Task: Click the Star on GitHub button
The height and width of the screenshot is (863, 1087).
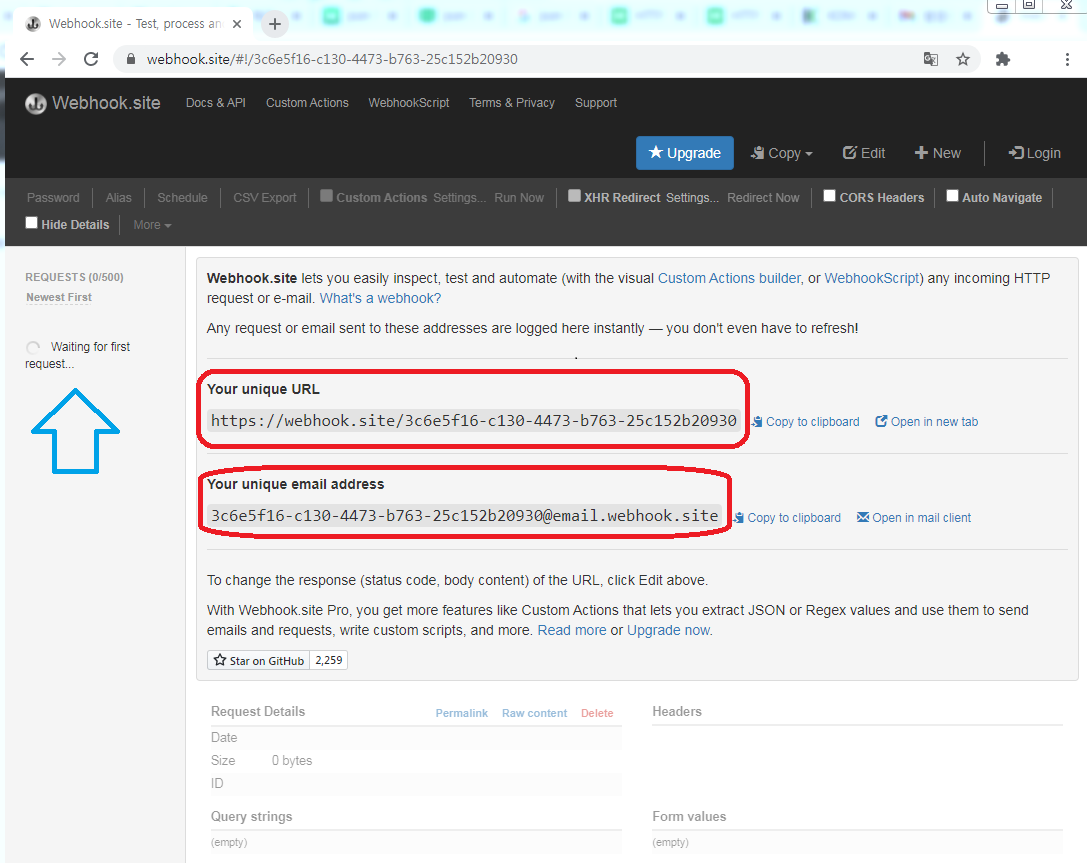Action: 259,661
